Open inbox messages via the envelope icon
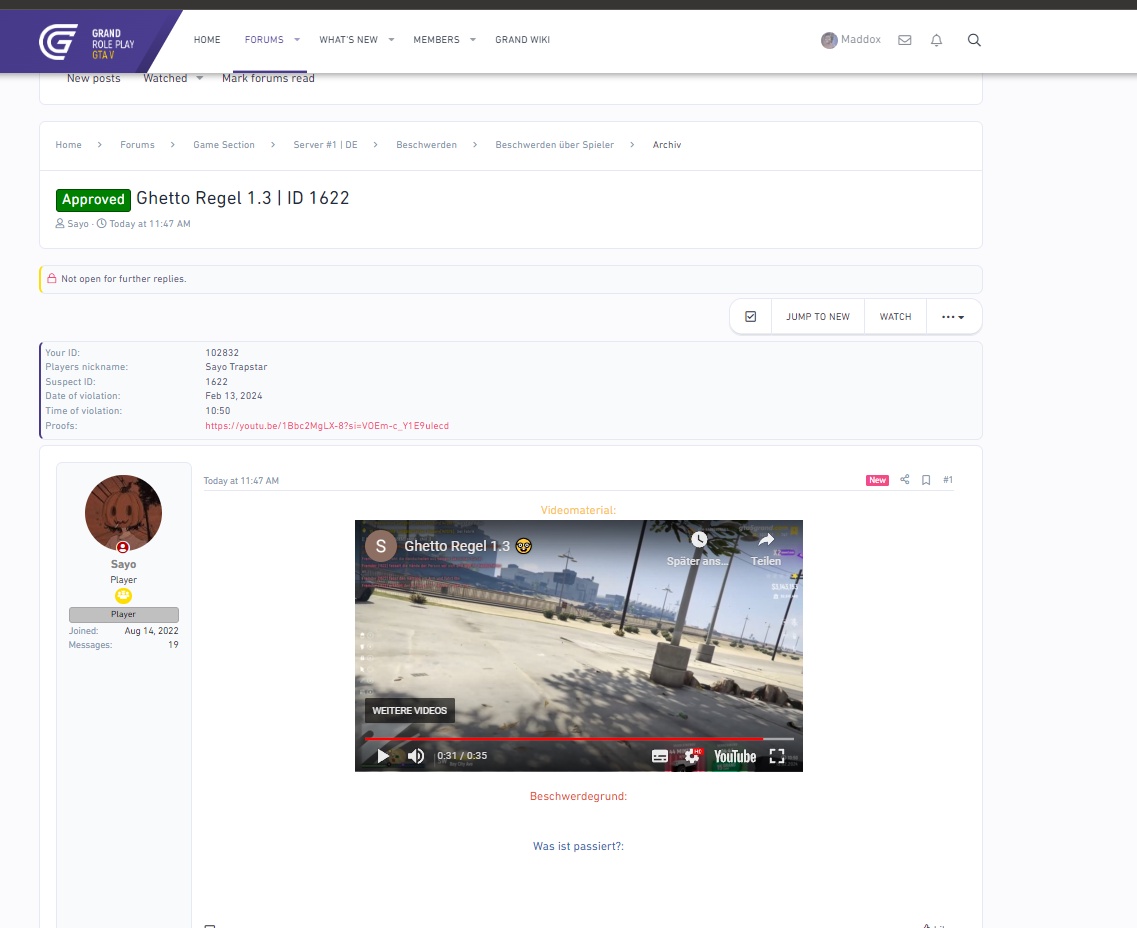 coord(904,40)
